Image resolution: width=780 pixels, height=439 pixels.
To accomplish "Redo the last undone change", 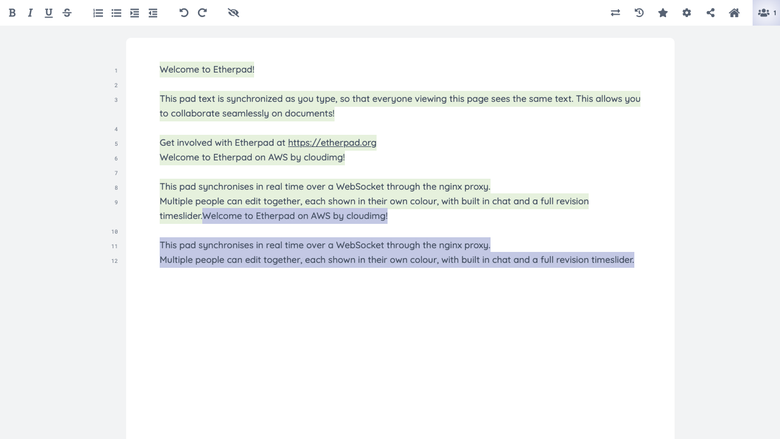I will coord(202,13).
